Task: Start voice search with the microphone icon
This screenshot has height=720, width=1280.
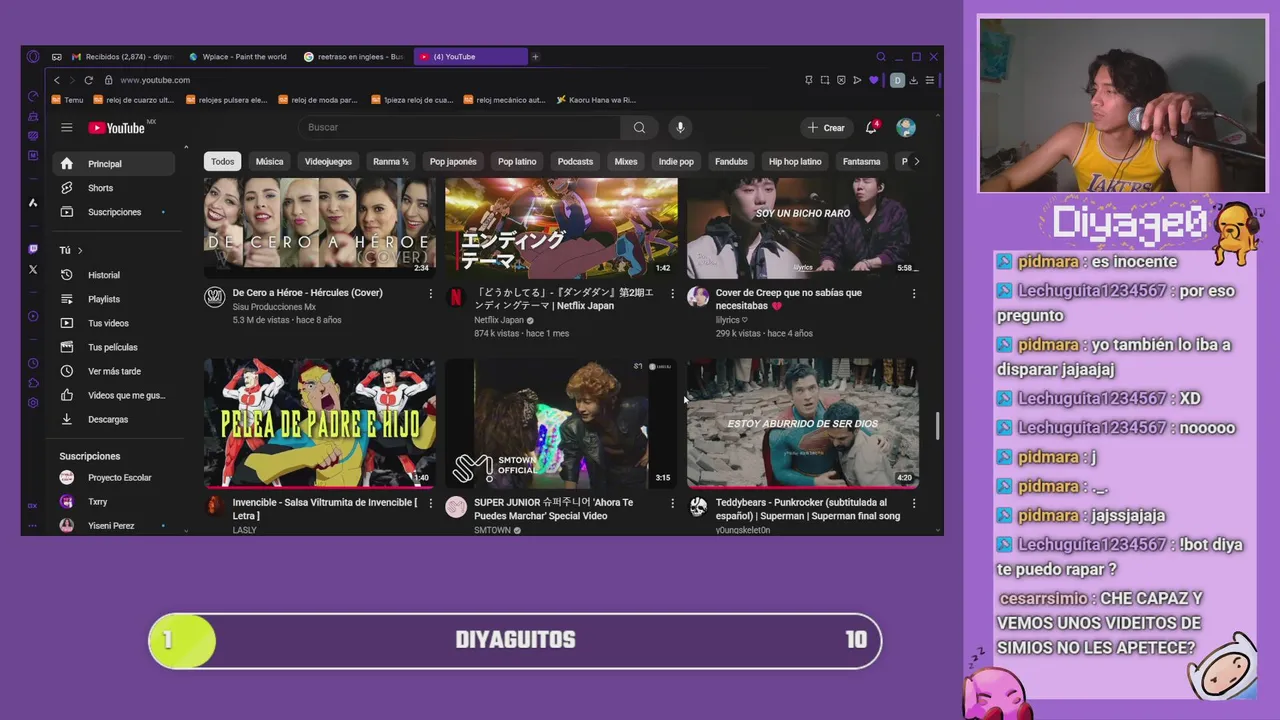Action: (680, 127)
